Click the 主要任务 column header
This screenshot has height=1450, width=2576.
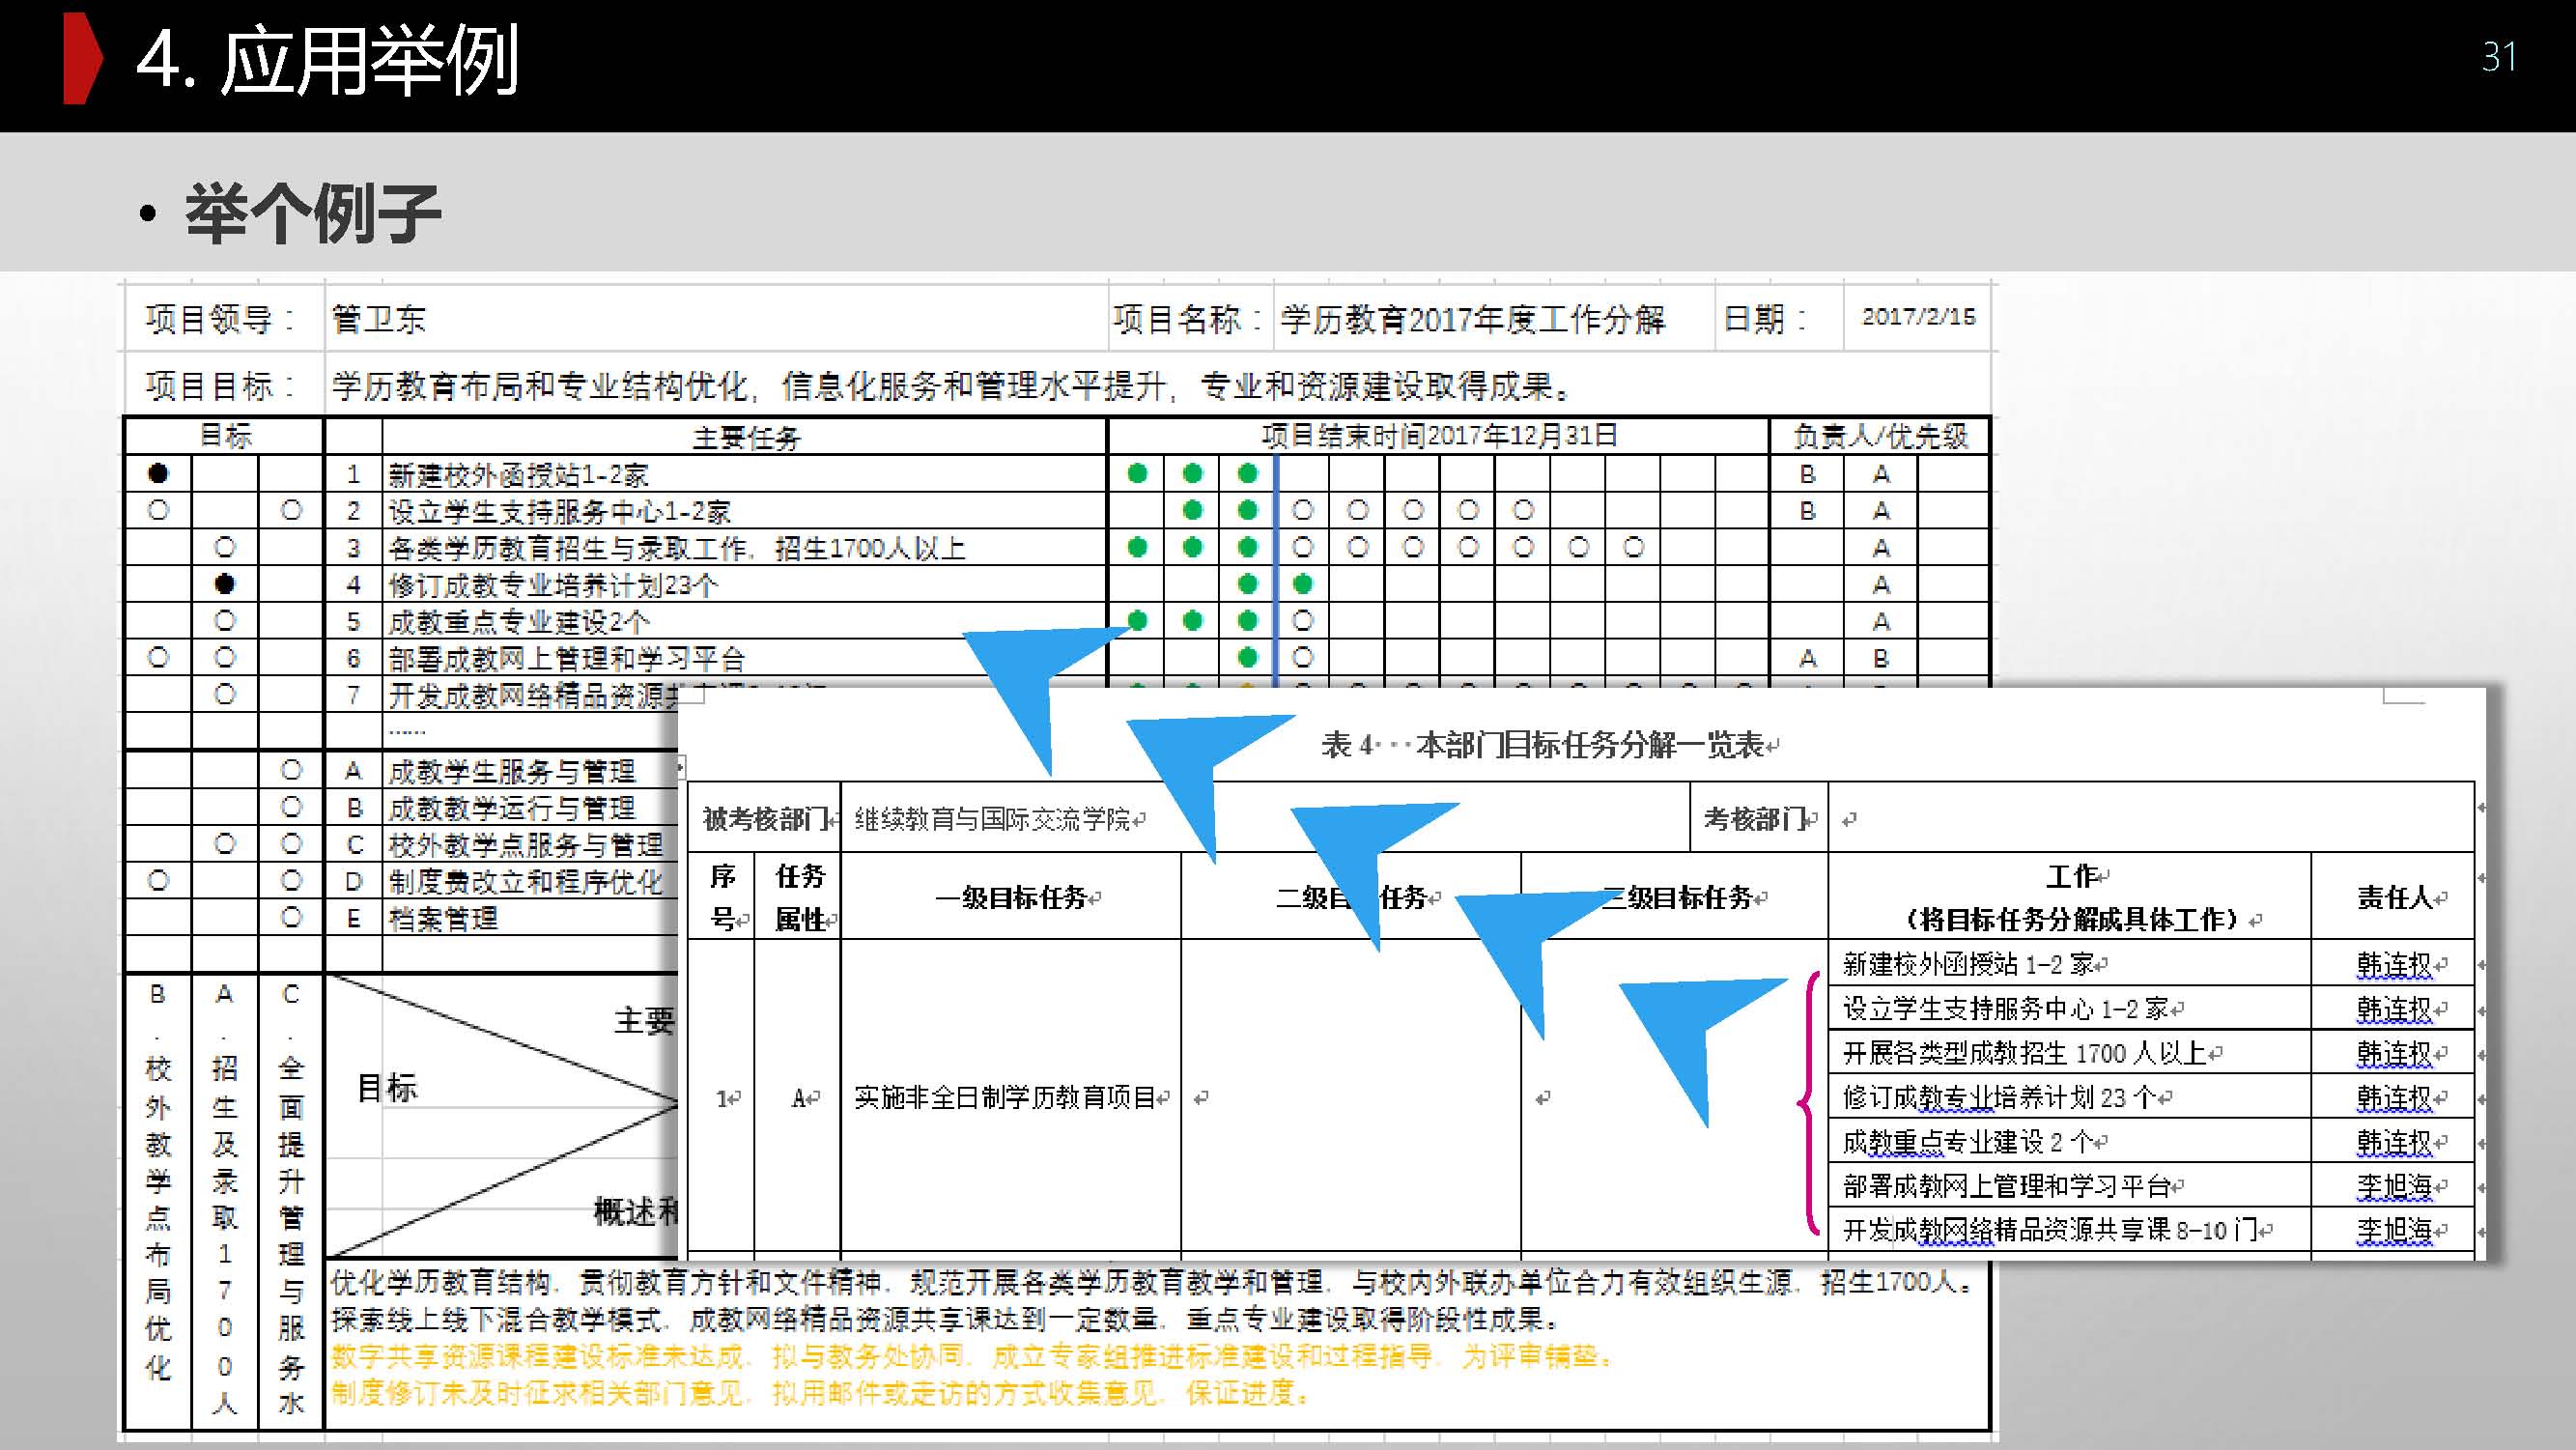coord(746,437)
